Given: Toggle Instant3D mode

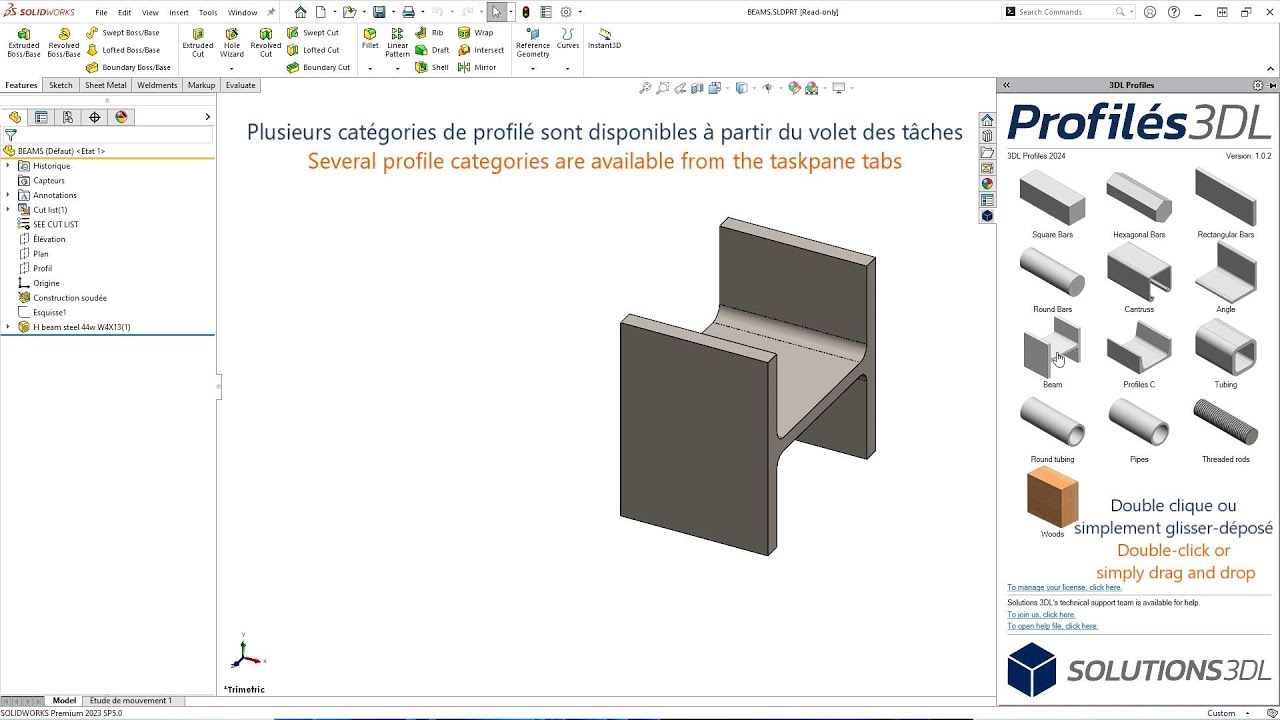Looking at the screenshot, I should click(x=604, y=39).
